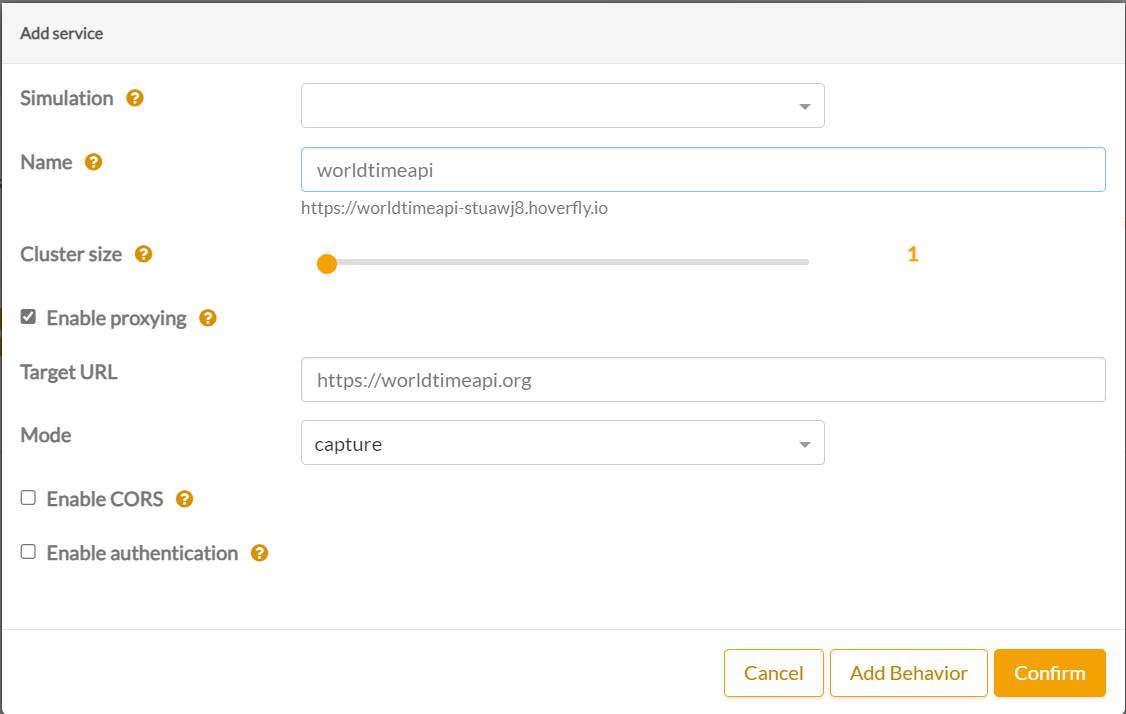Check the Enable authentication box
Screen dimensions: 1126x714
(29, 552)
